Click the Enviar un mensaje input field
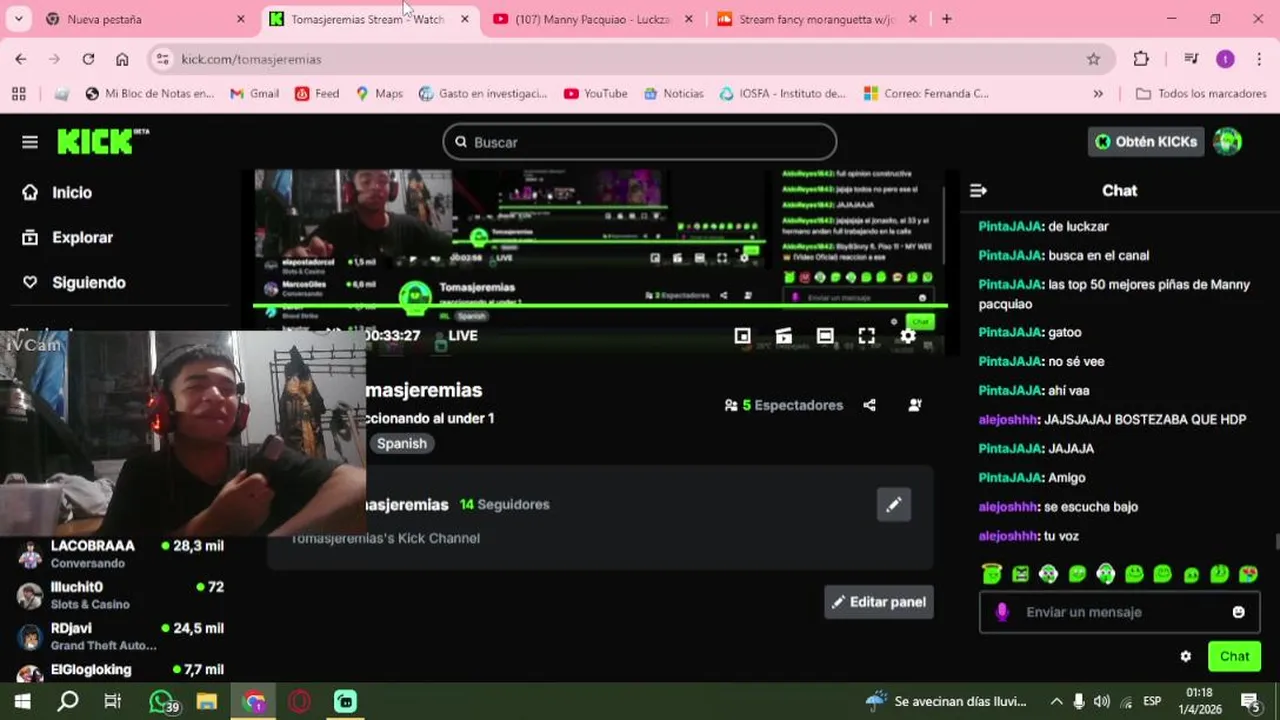 [x=1120, y=612]
